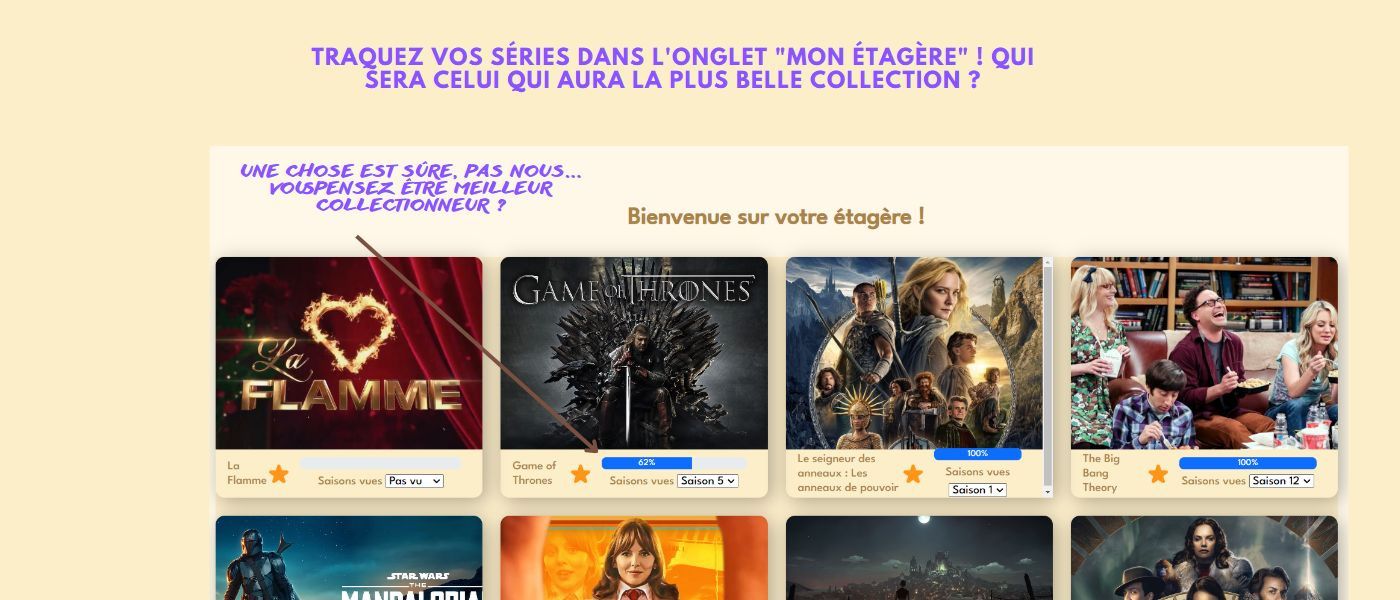This screenshot has height=600, width=1400.
Task: Click The Big Bang Theory 100% progress bar
Action: click(1248, 463)
